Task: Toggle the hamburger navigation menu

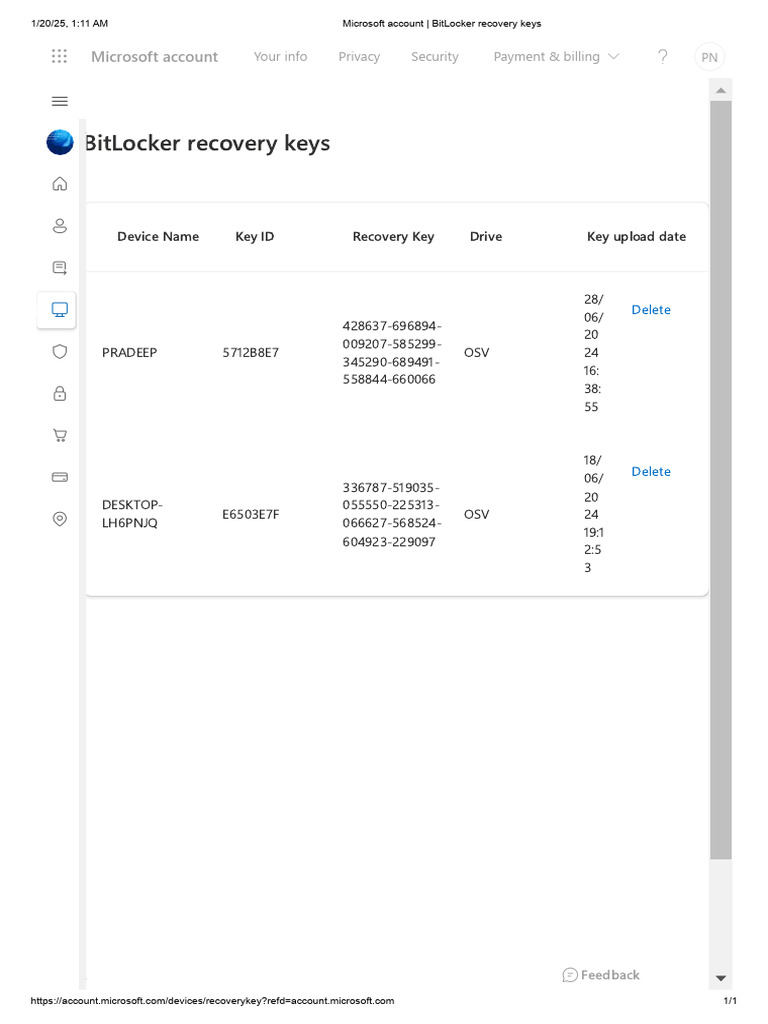Action: click(x=59, y=101)
